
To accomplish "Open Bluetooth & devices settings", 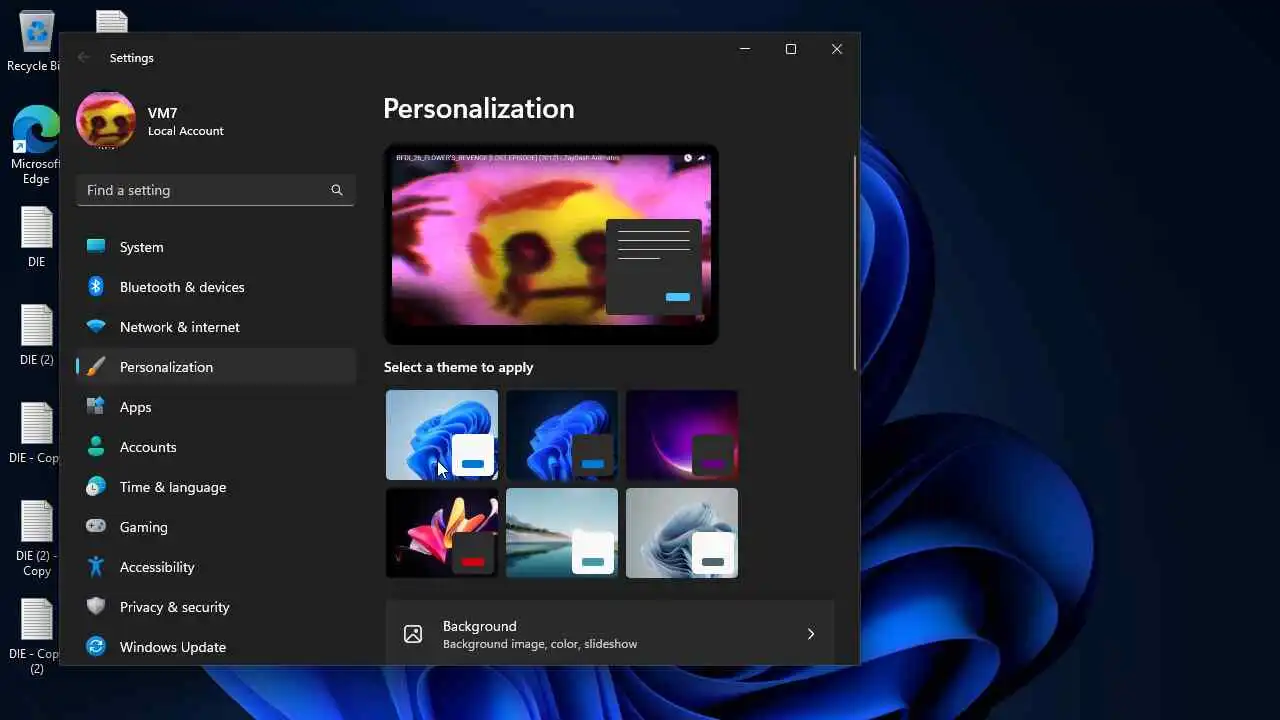I will (216, 287).
